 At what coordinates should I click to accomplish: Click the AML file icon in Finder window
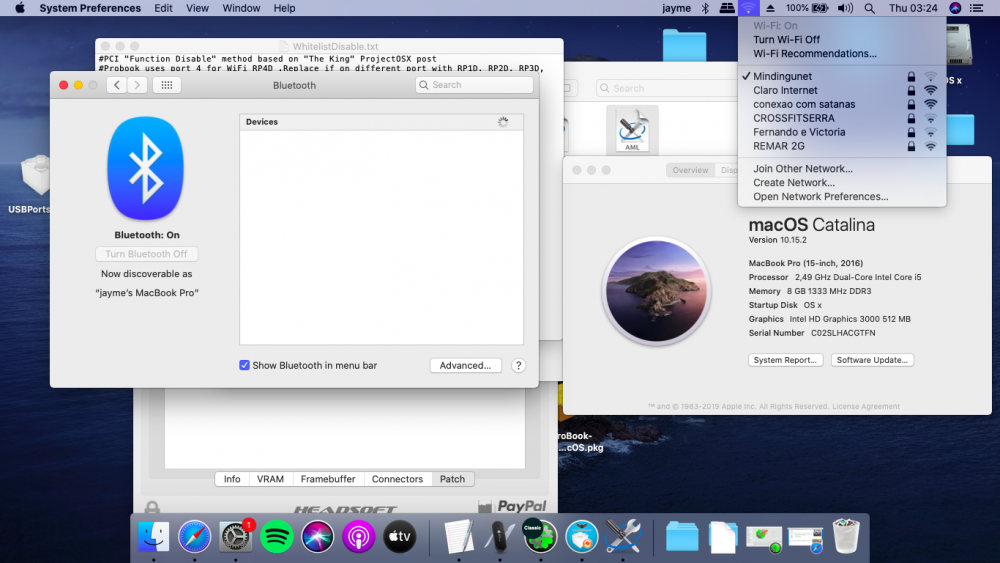pyautogui.click(x=632, y=130)
